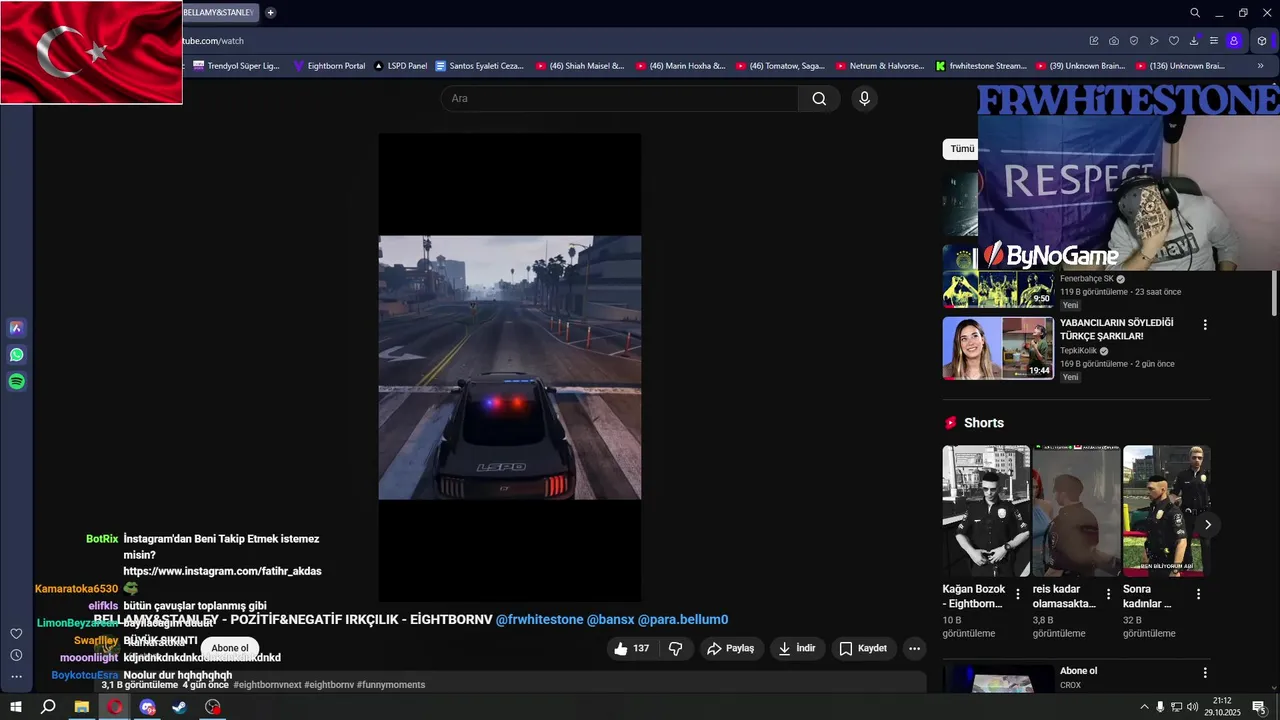
Task: Open Marin Hoxha bookmark
Action: point(680,66)
